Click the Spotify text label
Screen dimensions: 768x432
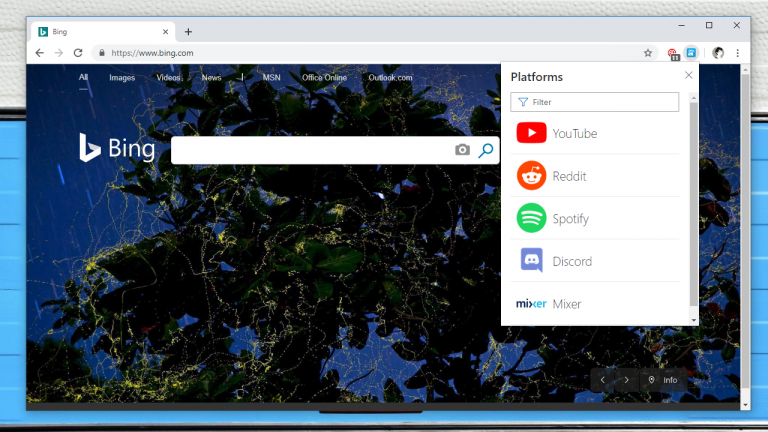[571, 218]
